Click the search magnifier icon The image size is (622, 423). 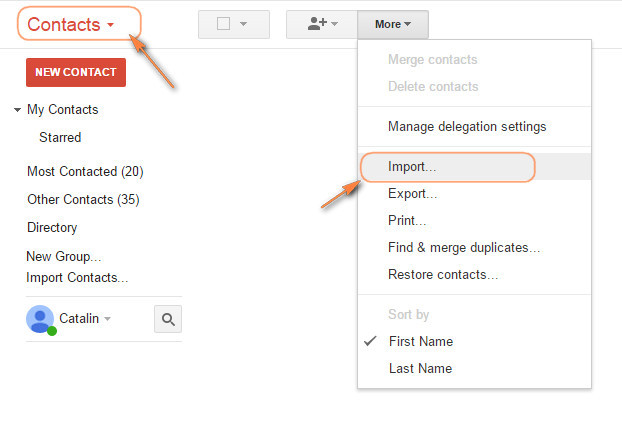pos(168,319)
